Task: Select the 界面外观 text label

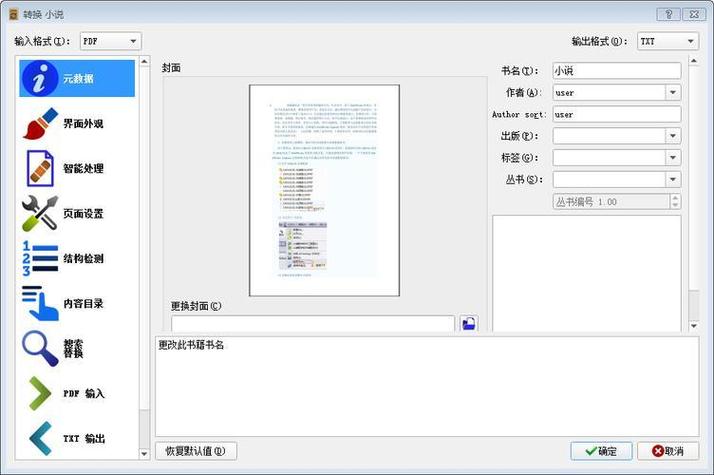Action: tap(83, 123)
